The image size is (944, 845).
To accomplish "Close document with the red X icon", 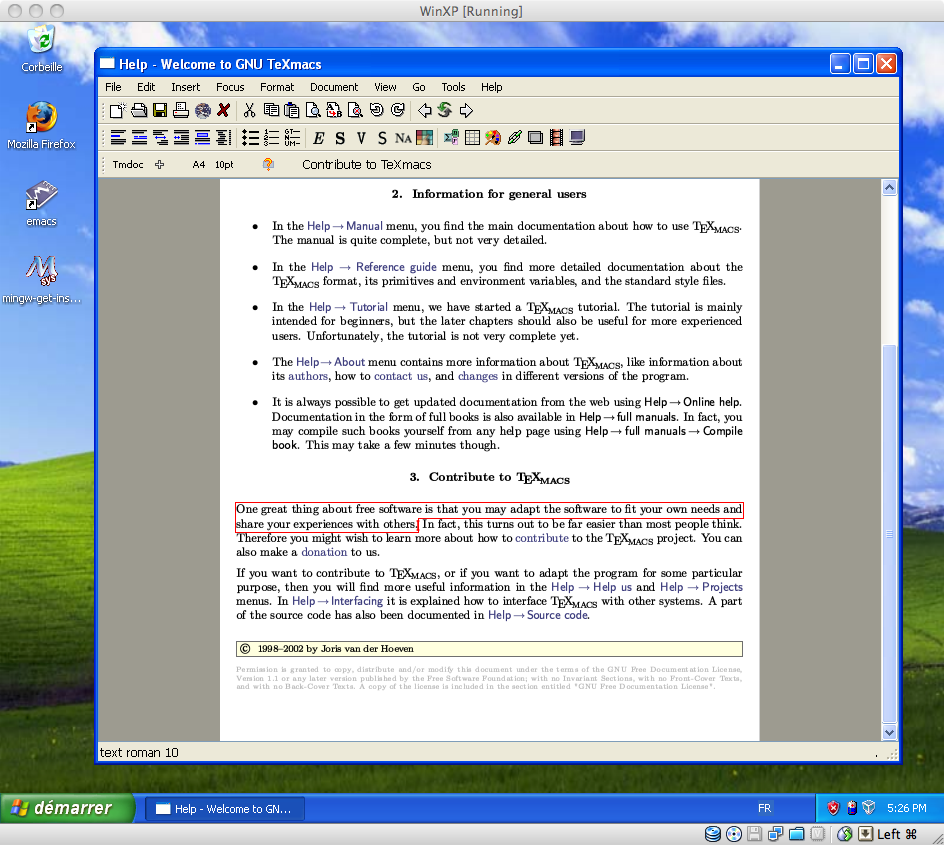I will (223, 110).
